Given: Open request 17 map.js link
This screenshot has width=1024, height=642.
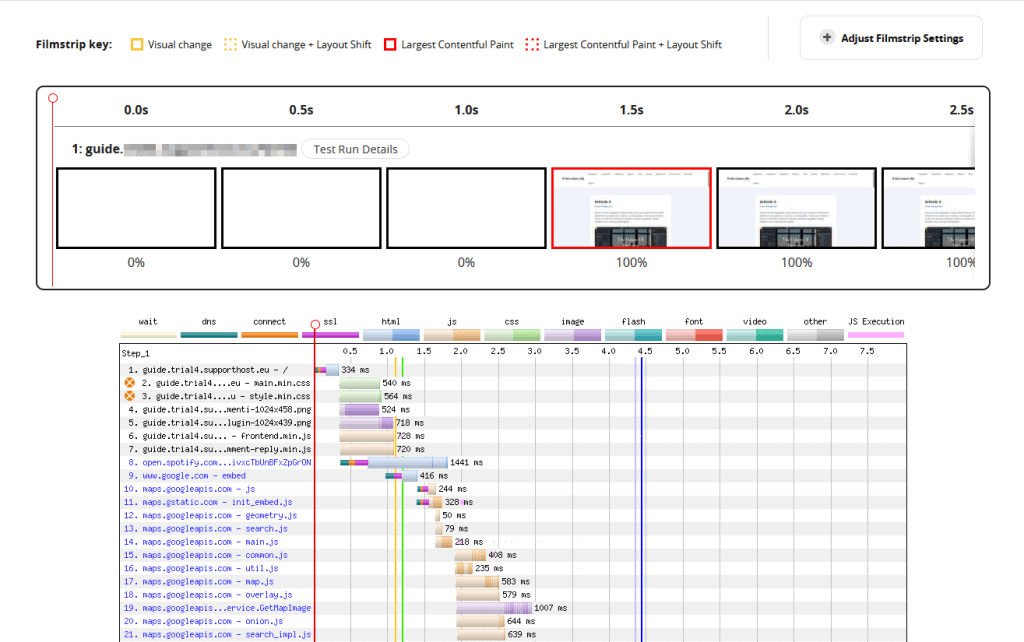Looking at the screenshot, I should click(x=199, y=581).
